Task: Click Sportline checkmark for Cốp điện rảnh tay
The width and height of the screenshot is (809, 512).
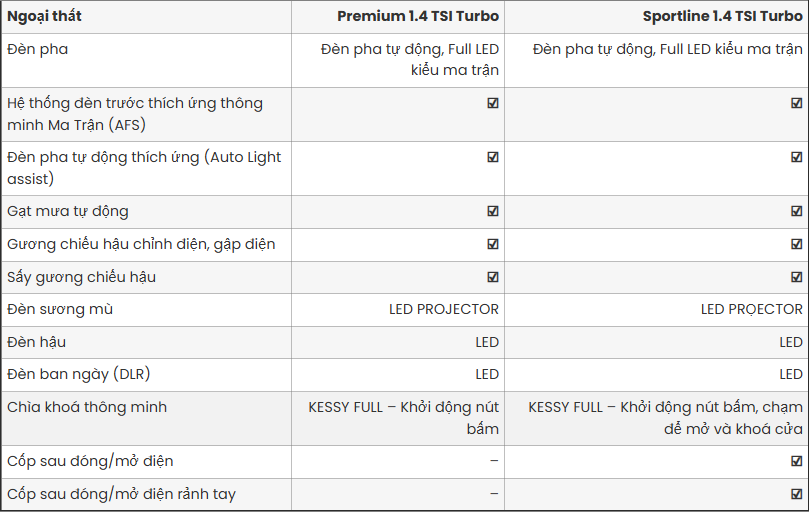Action: [x=797, y=494]
